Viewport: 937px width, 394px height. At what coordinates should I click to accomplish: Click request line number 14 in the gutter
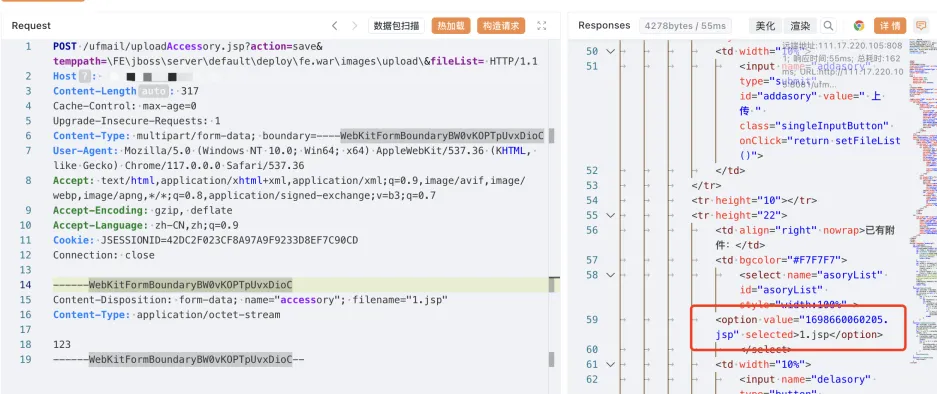coord(25,285)
